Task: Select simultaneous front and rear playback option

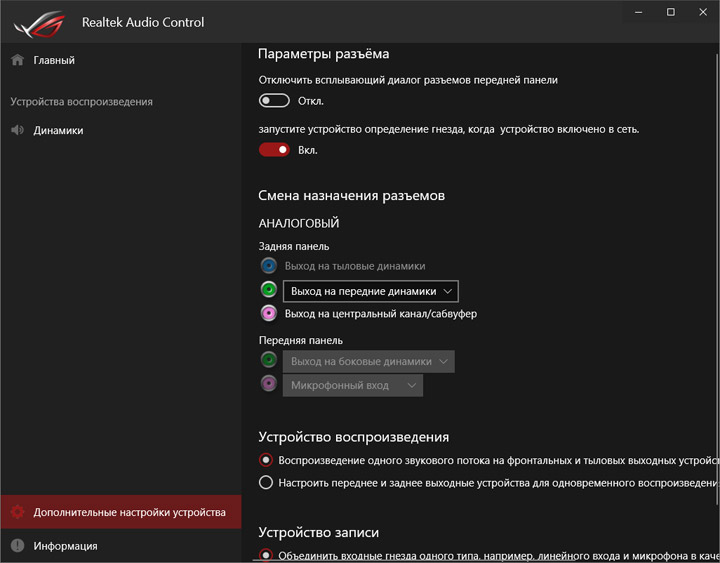Action: click(x=266, y=482)
